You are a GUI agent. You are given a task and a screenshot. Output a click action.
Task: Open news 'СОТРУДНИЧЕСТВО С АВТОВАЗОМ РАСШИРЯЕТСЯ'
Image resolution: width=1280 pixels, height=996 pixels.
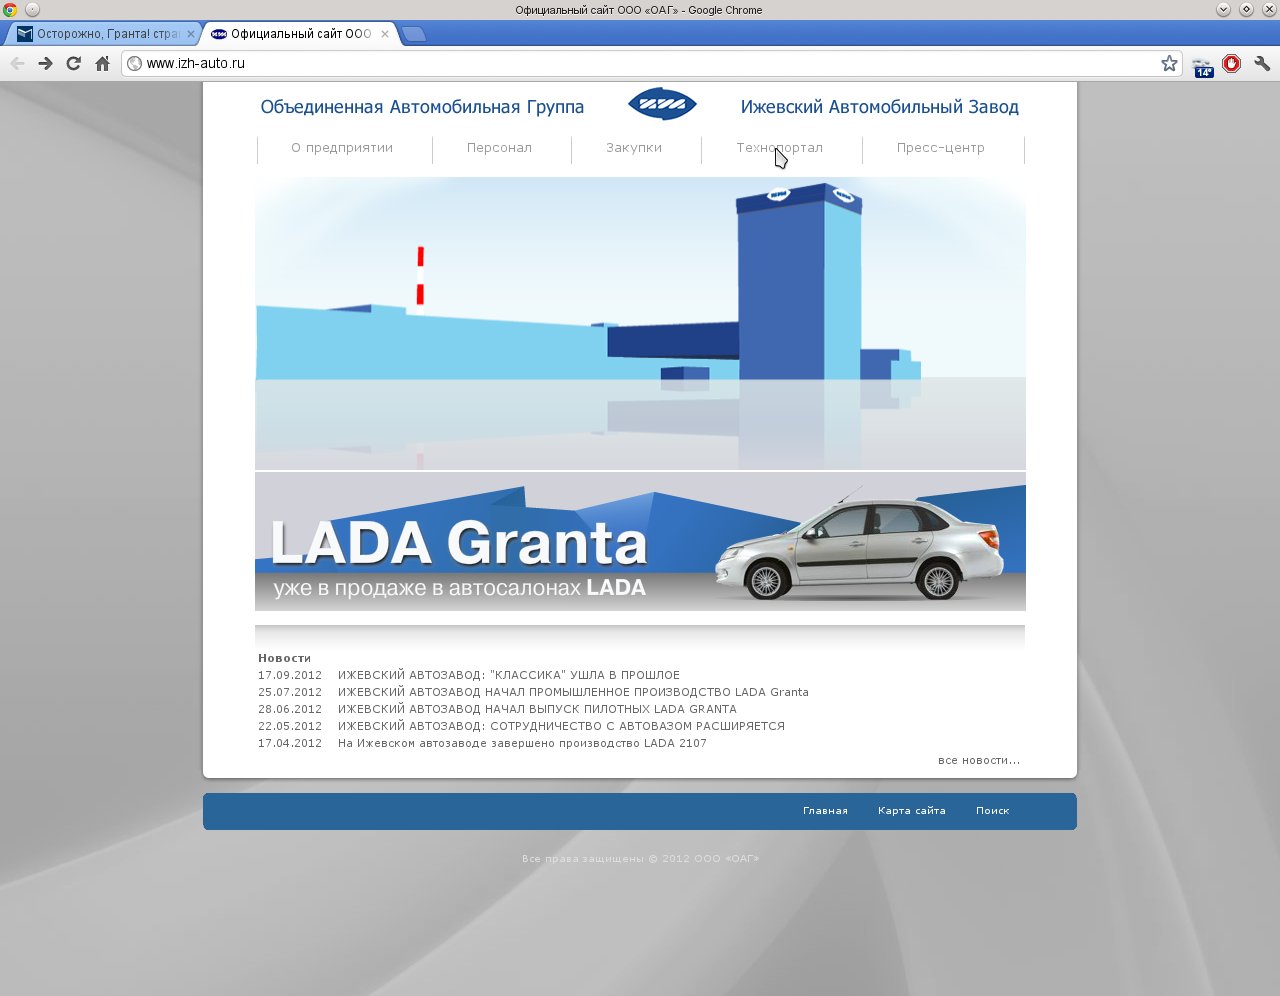(x=561, y=726)
